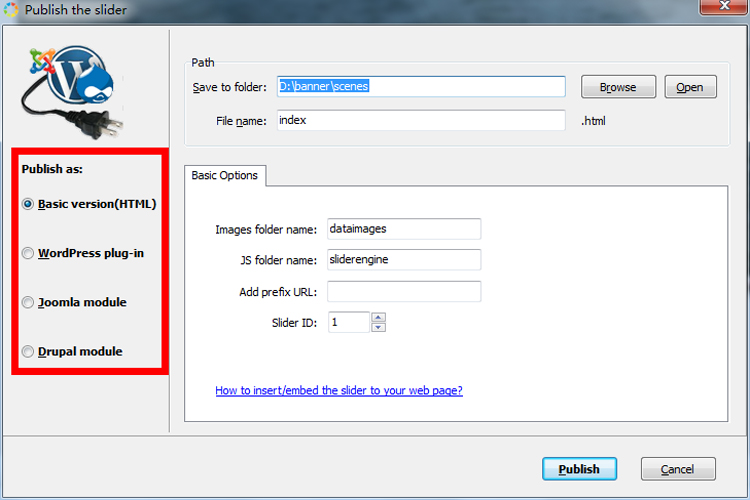Click the File name input field
This screenshot has width=750, height=500.
tap(421, 120)
